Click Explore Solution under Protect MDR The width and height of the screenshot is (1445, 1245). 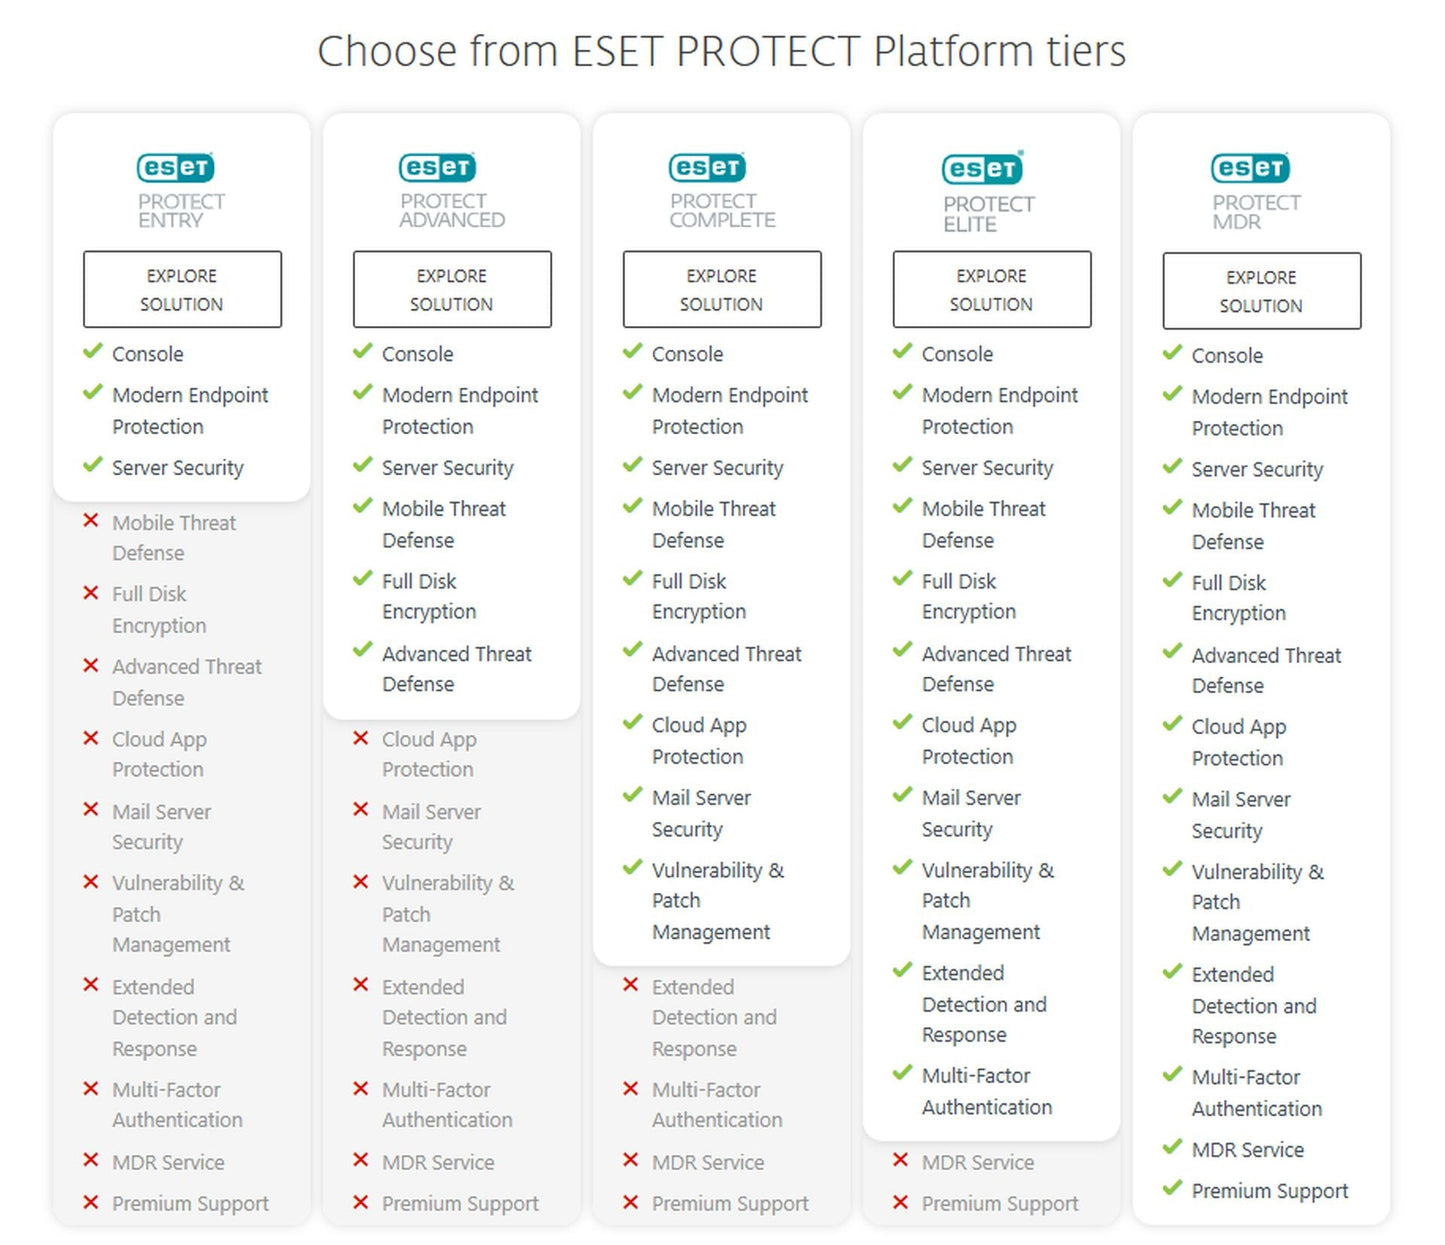pos(1261,291)
